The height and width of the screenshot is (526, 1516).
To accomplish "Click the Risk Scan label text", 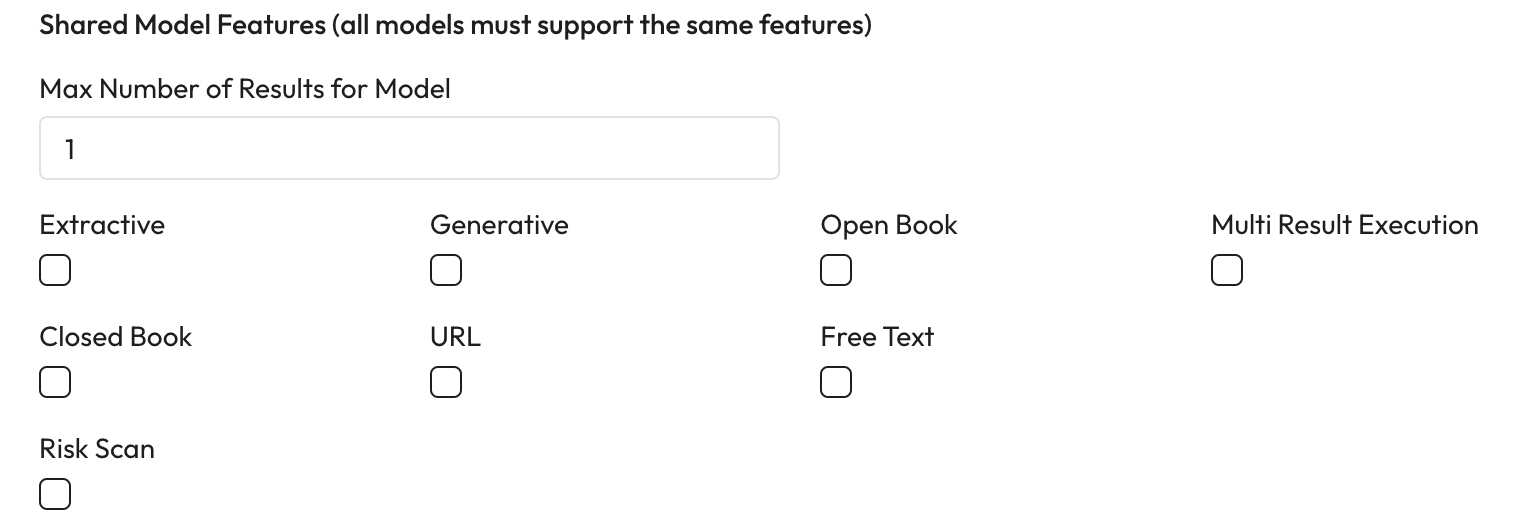I will click(97, 449).
